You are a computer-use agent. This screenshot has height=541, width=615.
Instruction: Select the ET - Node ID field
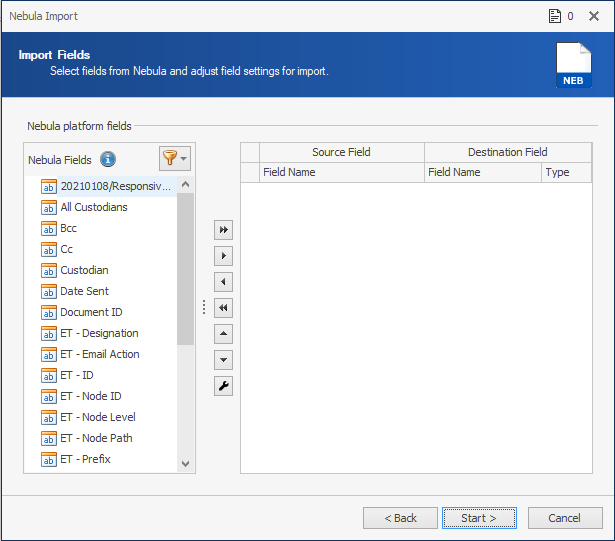coord(91,396)
